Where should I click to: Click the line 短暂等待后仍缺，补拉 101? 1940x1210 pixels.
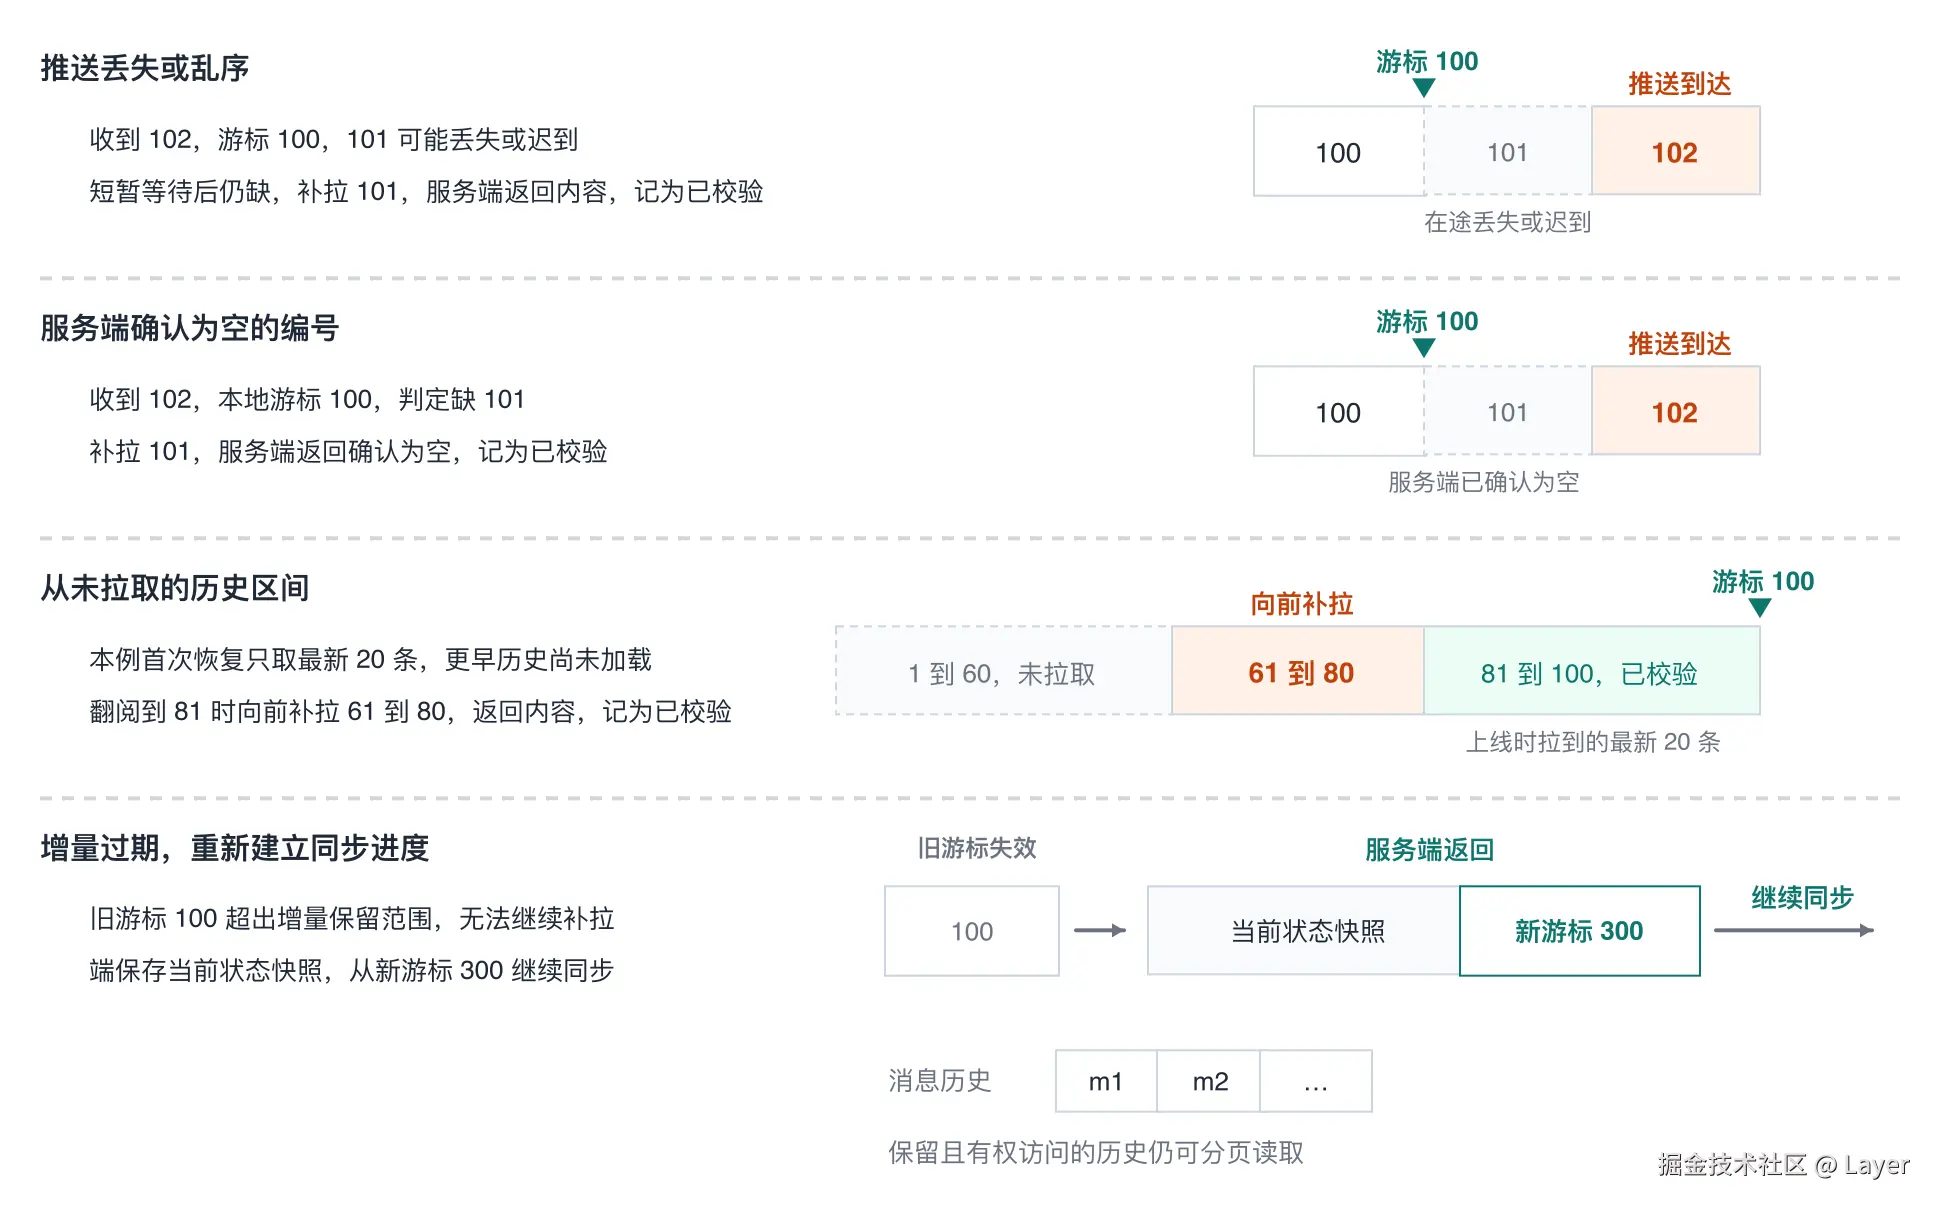(244, 191)
